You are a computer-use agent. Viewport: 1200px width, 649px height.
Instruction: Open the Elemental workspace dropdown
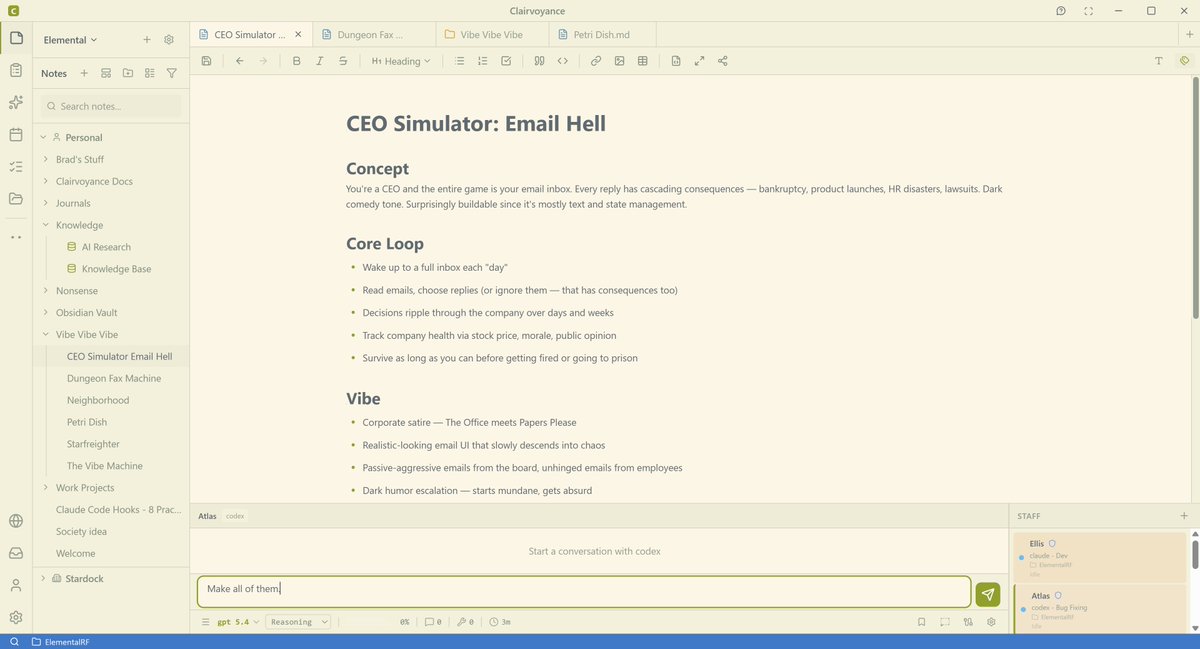click(x=70, y=40)
